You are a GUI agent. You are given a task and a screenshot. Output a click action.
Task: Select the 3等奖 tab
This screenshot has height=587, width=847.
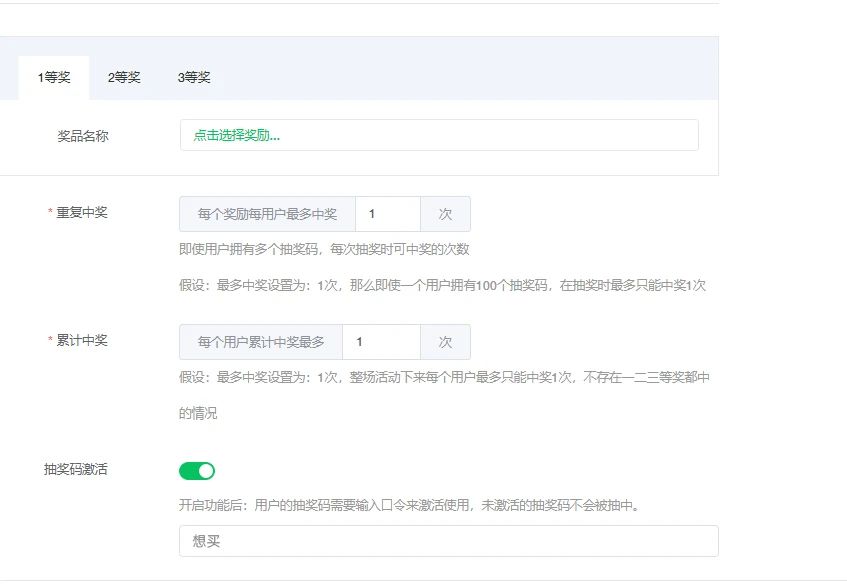[194, 78]
